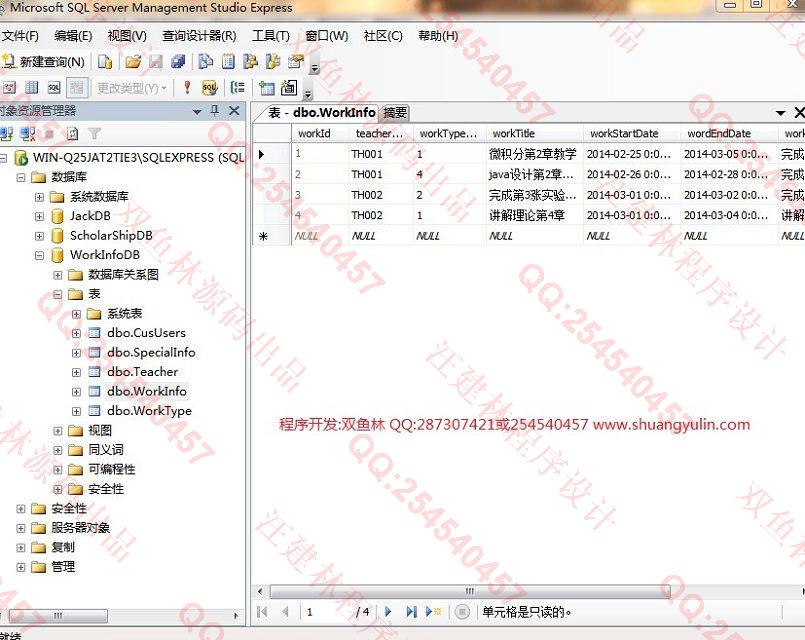Screen dimensions: 805x640
Task: Open the 工具(T) menu
Action: click(271, 35)
